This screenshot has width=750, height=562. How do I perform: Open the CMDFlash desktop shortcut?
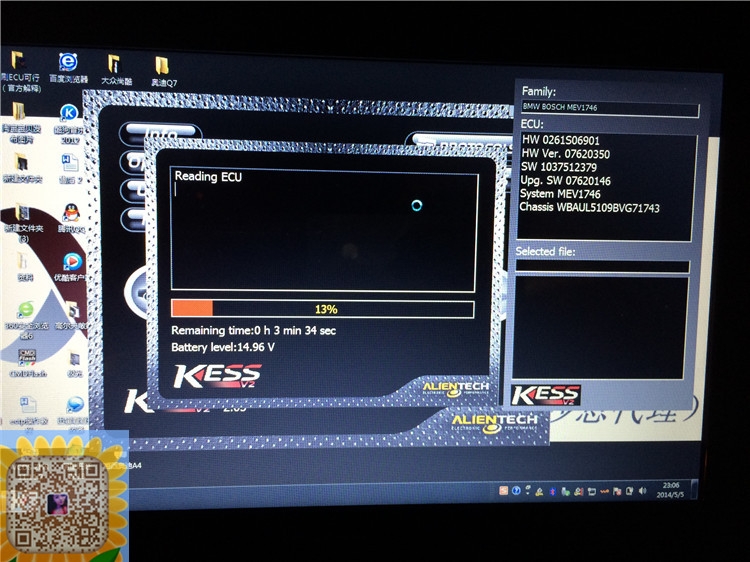pos(27,364)
